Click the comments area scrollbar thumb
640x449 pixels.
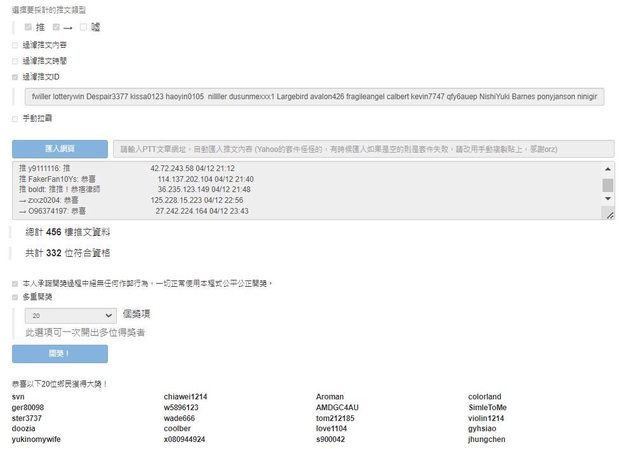[608, 184]
